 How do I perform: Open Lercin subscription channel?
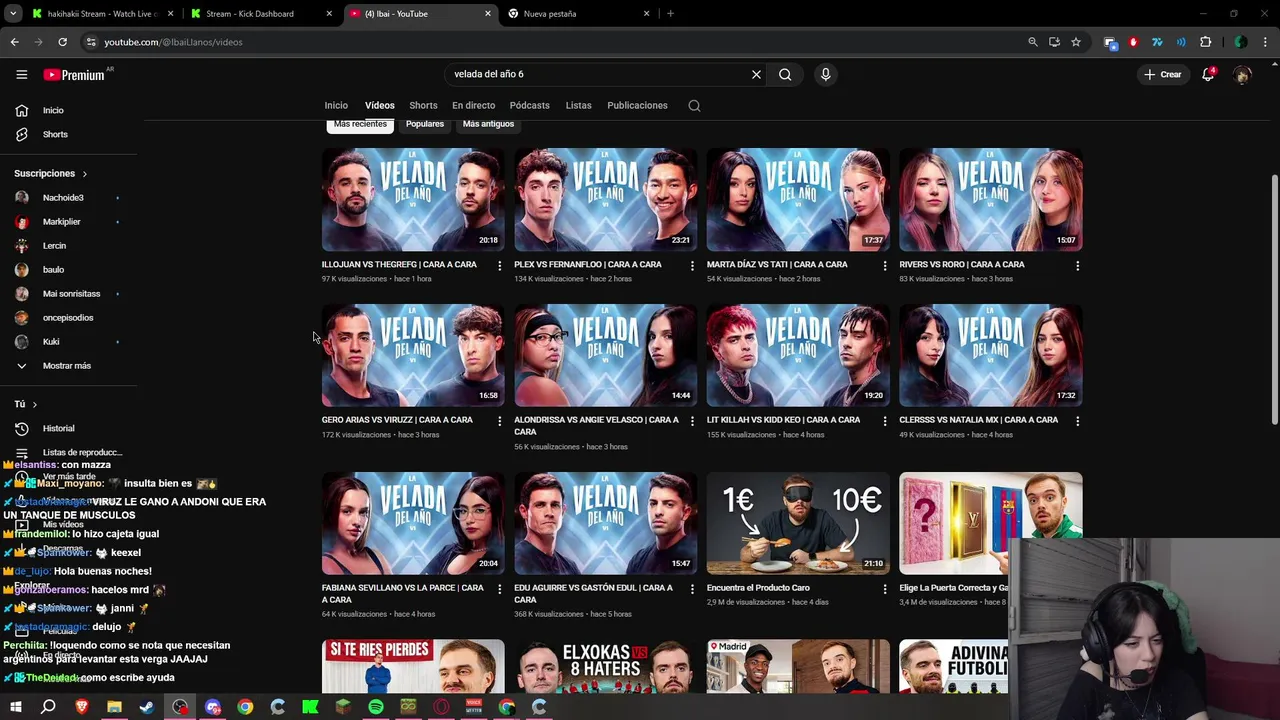tap(68, 246)
